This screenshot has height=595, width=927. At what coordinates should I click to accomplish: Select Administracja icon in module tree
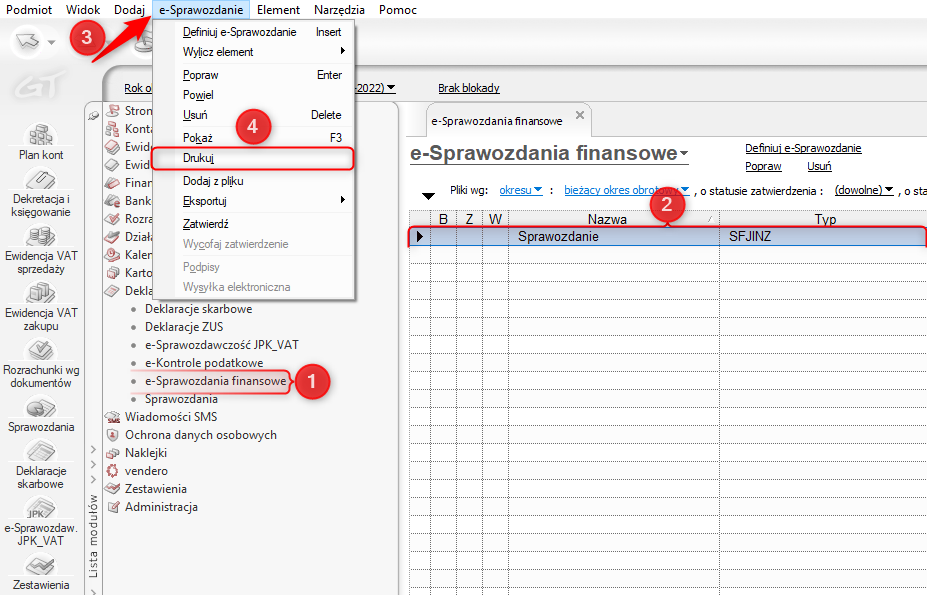[x=112, y=507]
